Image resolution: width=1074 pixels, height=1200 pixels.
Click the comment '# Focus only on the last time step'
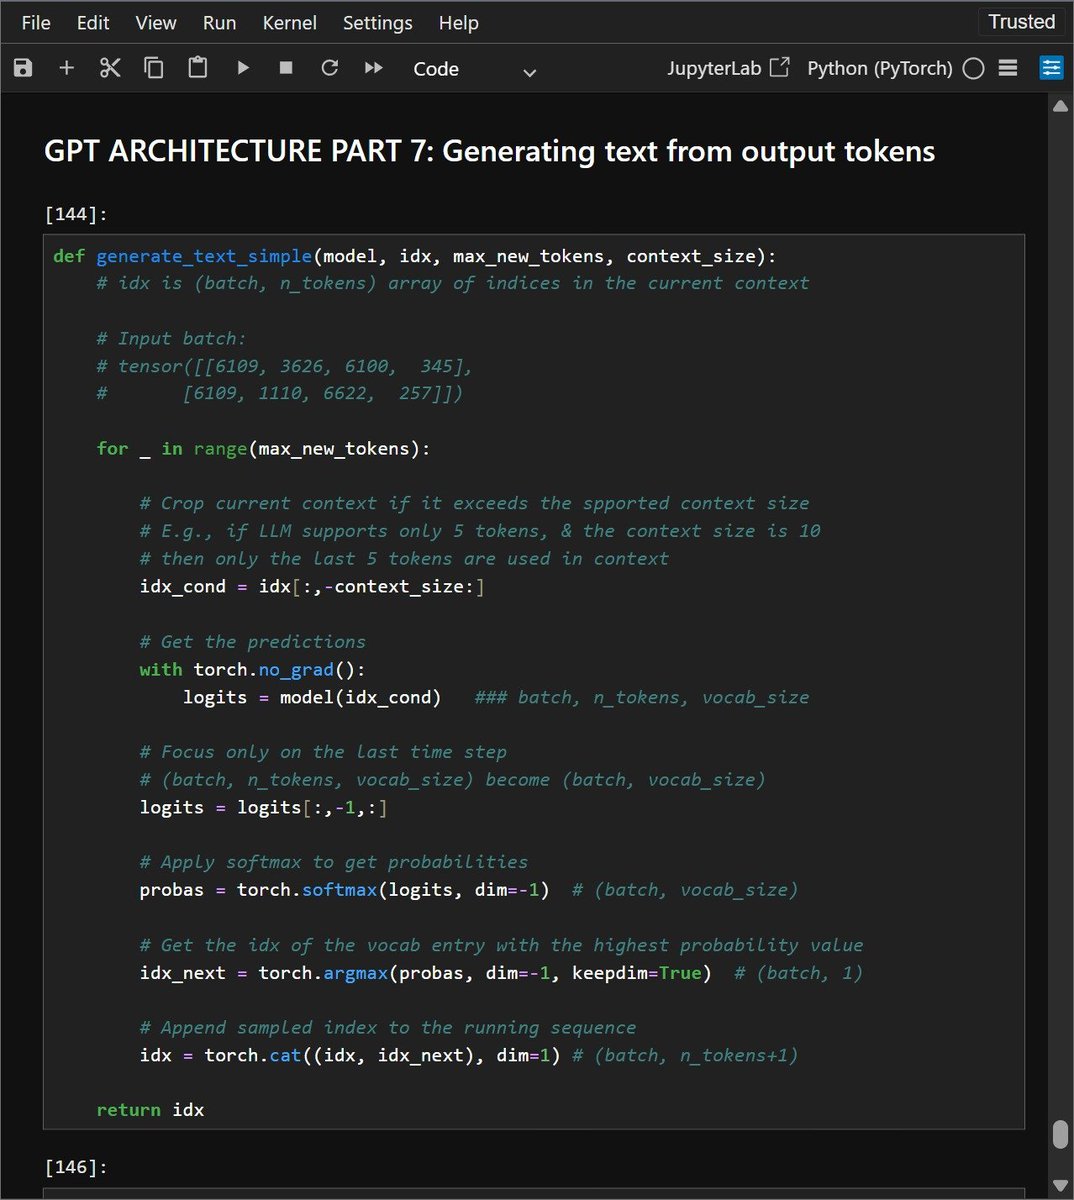click(323, 752)
